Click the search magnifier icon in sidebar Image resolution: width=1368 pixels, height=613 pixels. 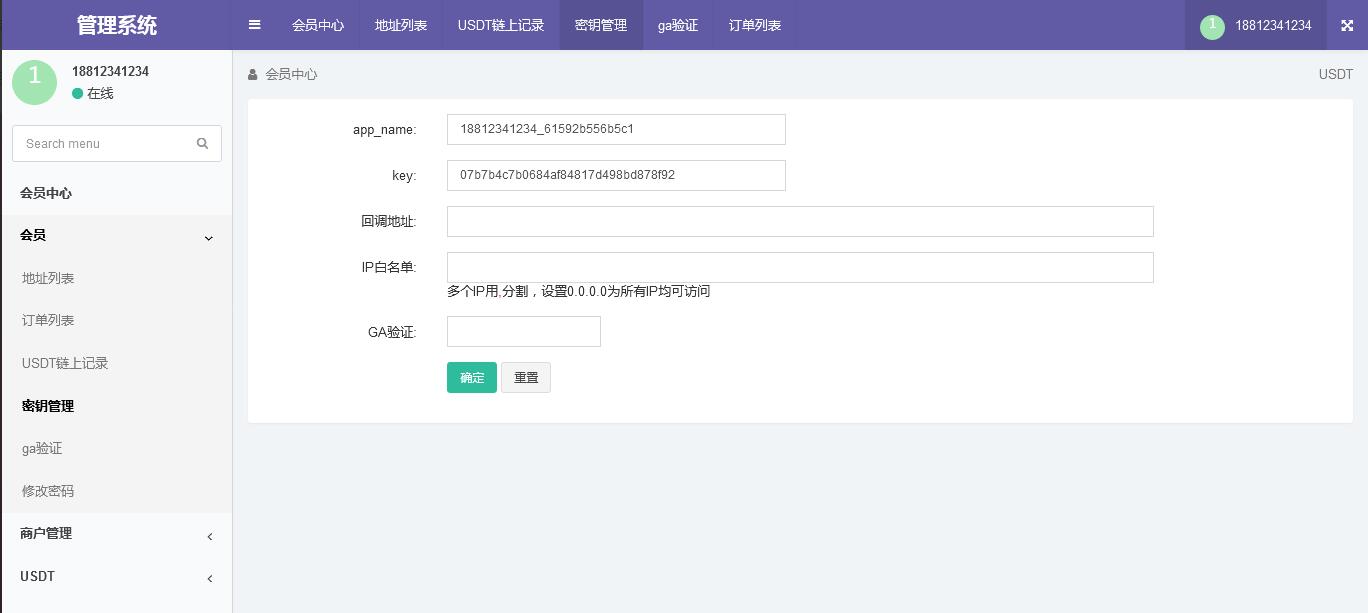click(203, 143)
